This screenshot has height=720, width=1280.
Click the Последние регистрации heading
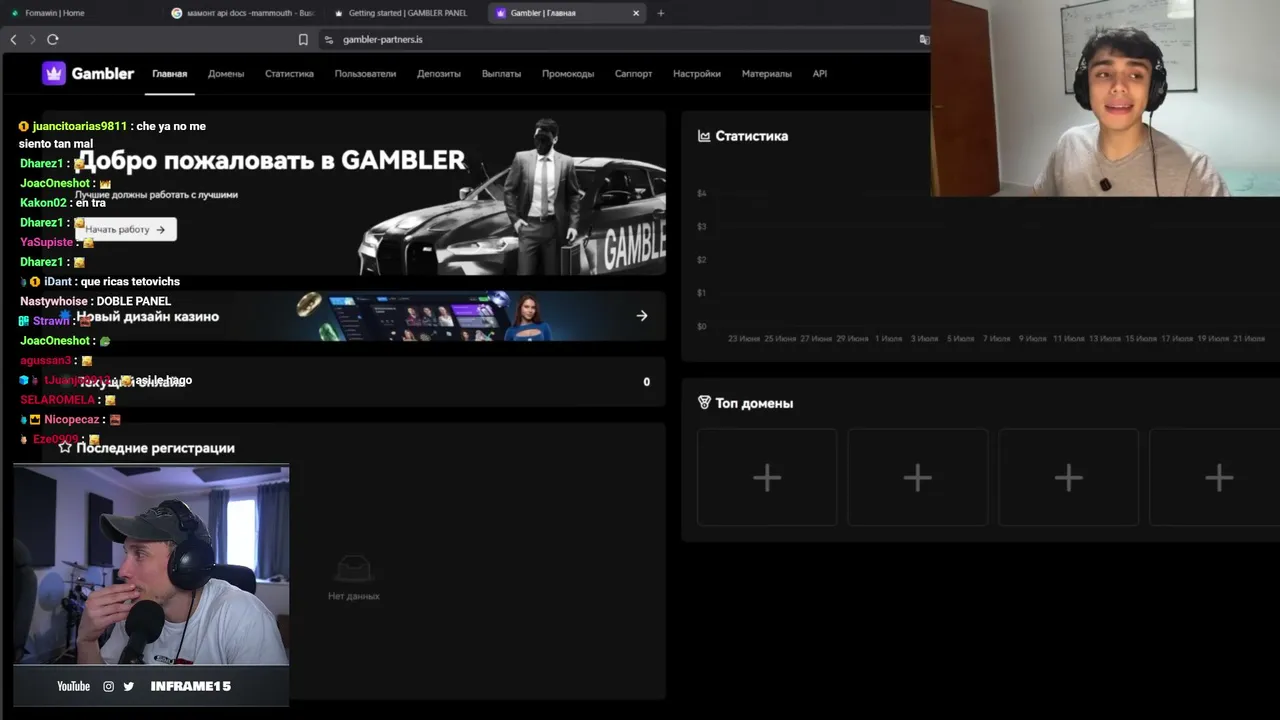tap(155, 448)
